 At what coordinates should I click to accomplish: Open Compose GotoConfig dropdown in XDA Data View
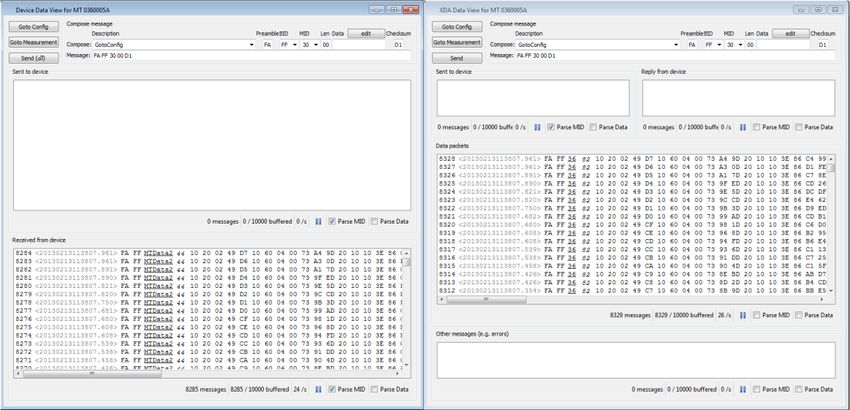coord(675,45)
